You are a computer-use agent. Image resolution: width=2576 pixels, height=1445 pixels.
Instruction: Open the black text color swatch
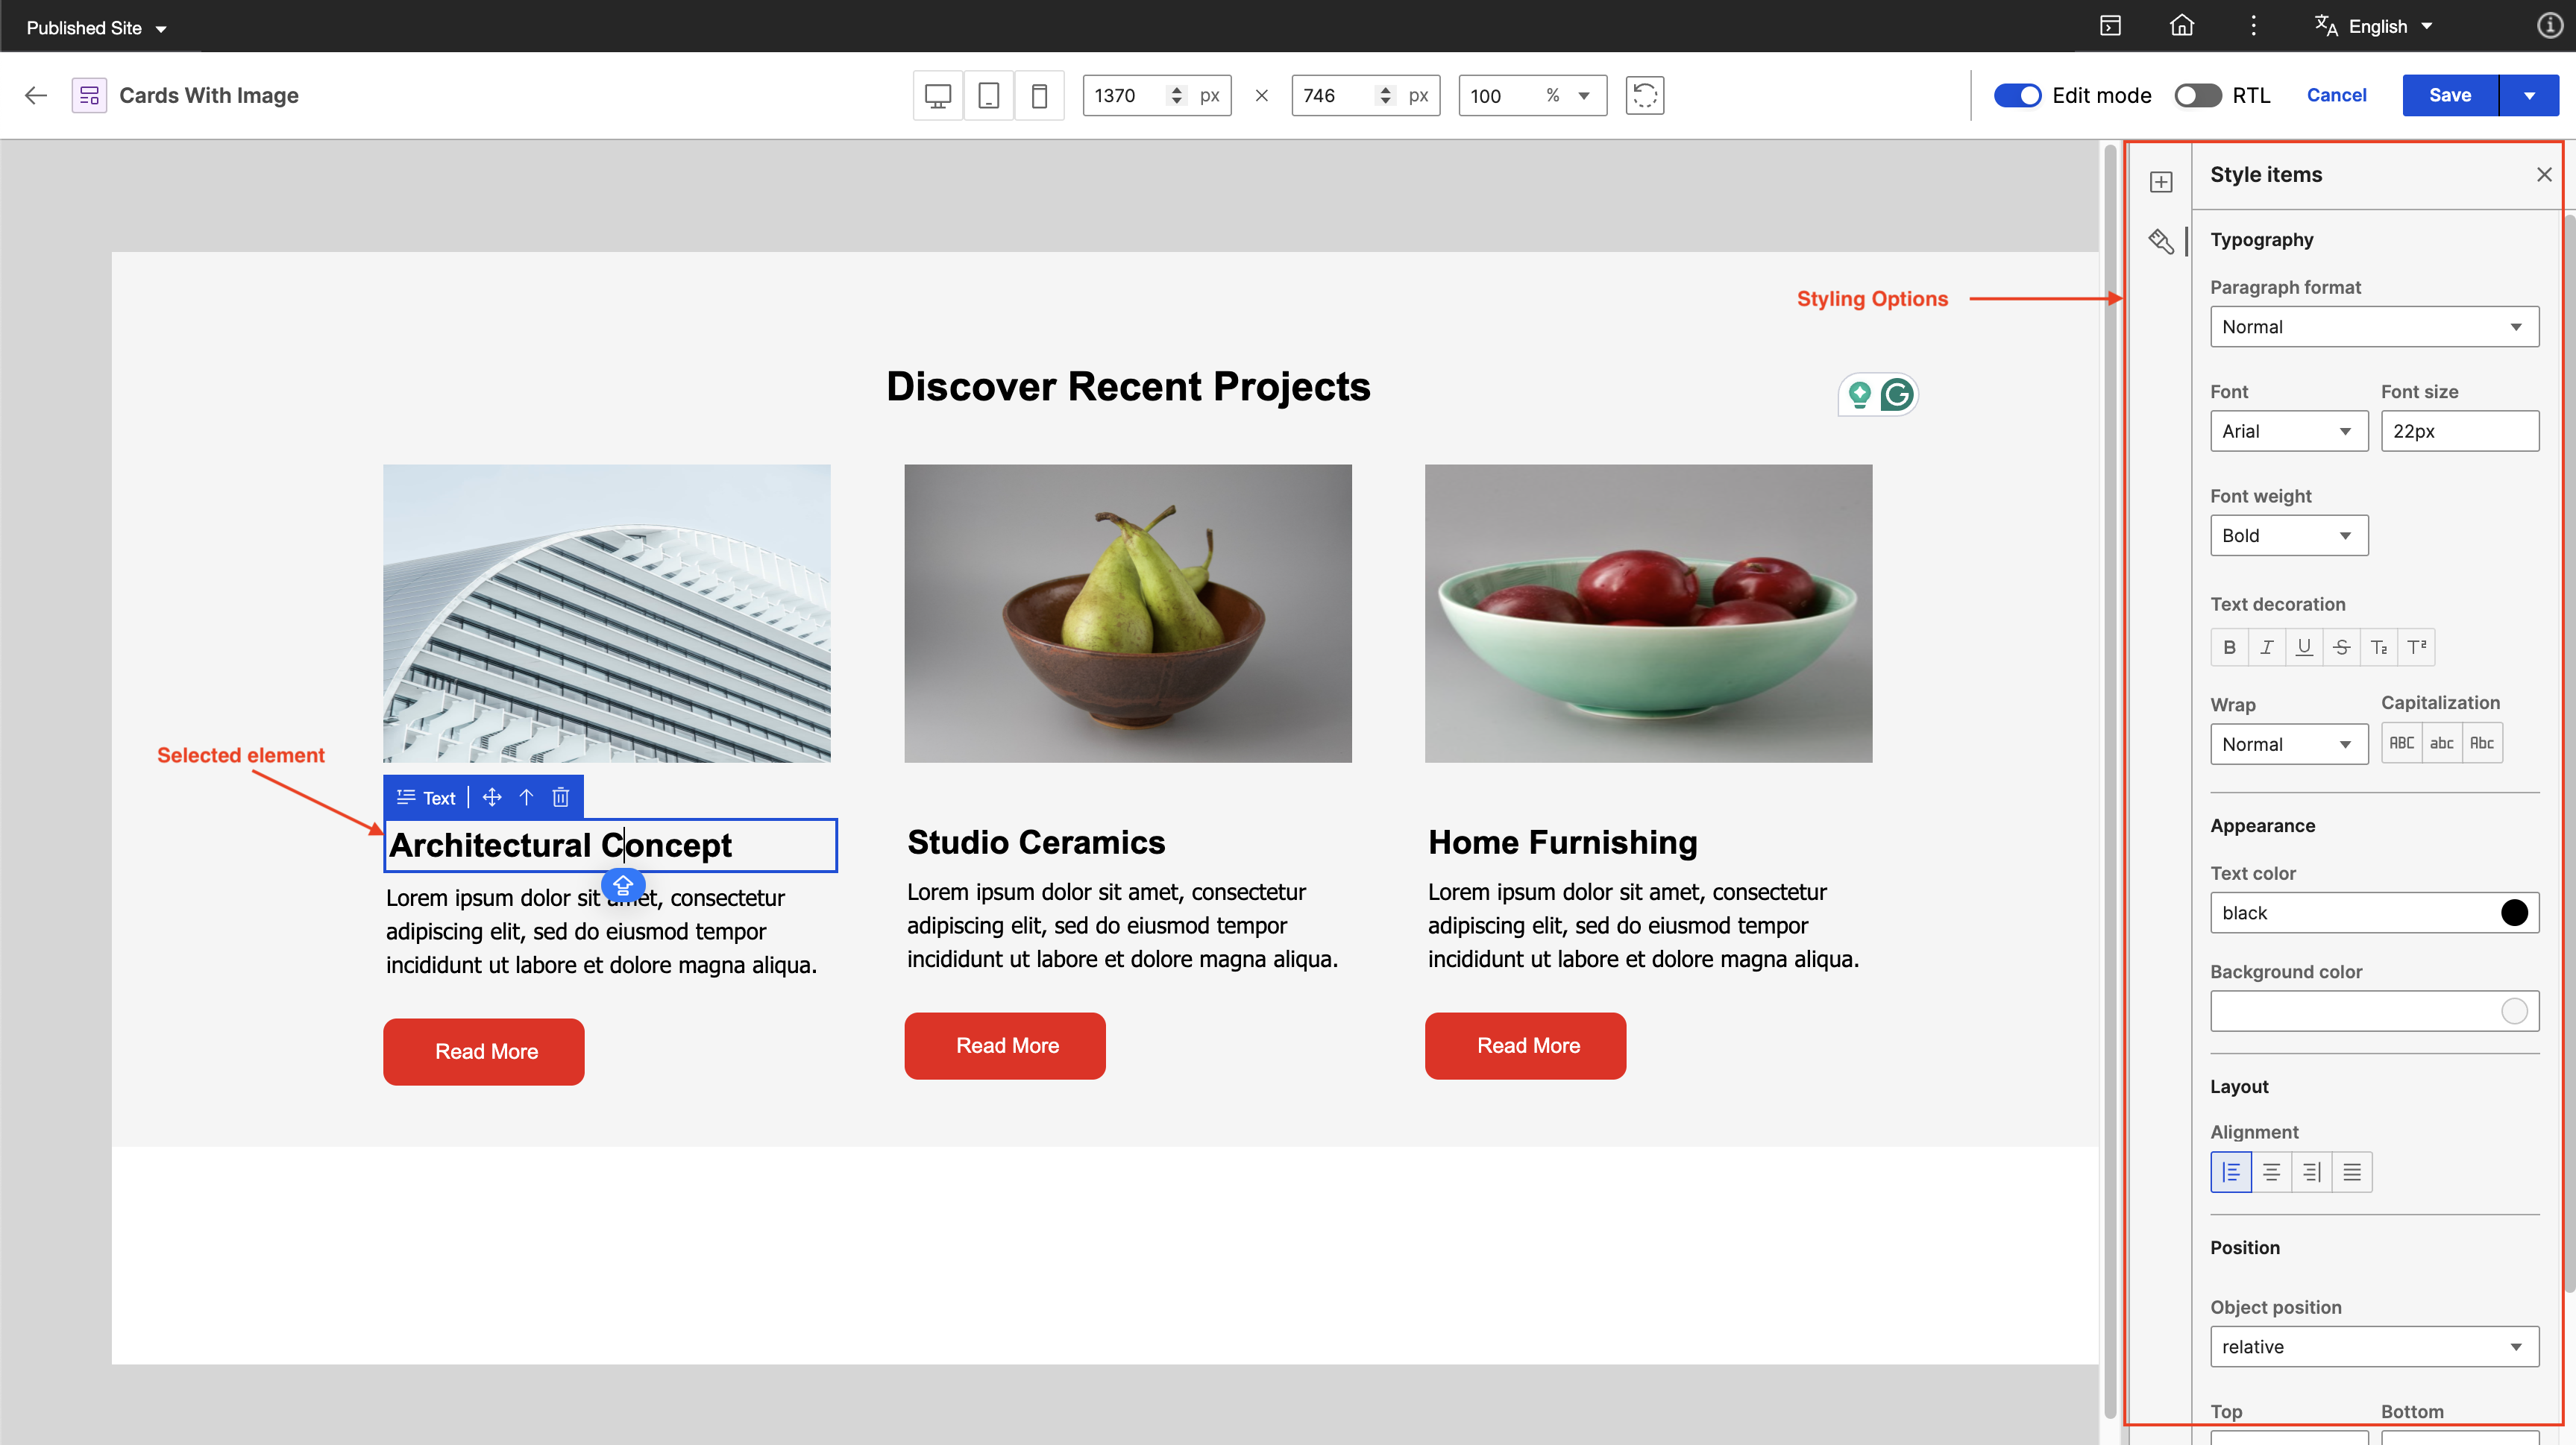pos(2513,913)
